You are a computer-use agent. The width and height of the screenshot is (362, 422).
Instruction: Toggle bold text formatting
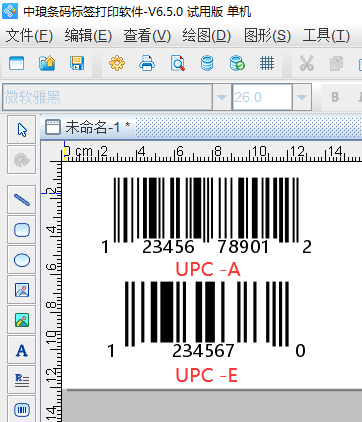[x=335, y=97]
